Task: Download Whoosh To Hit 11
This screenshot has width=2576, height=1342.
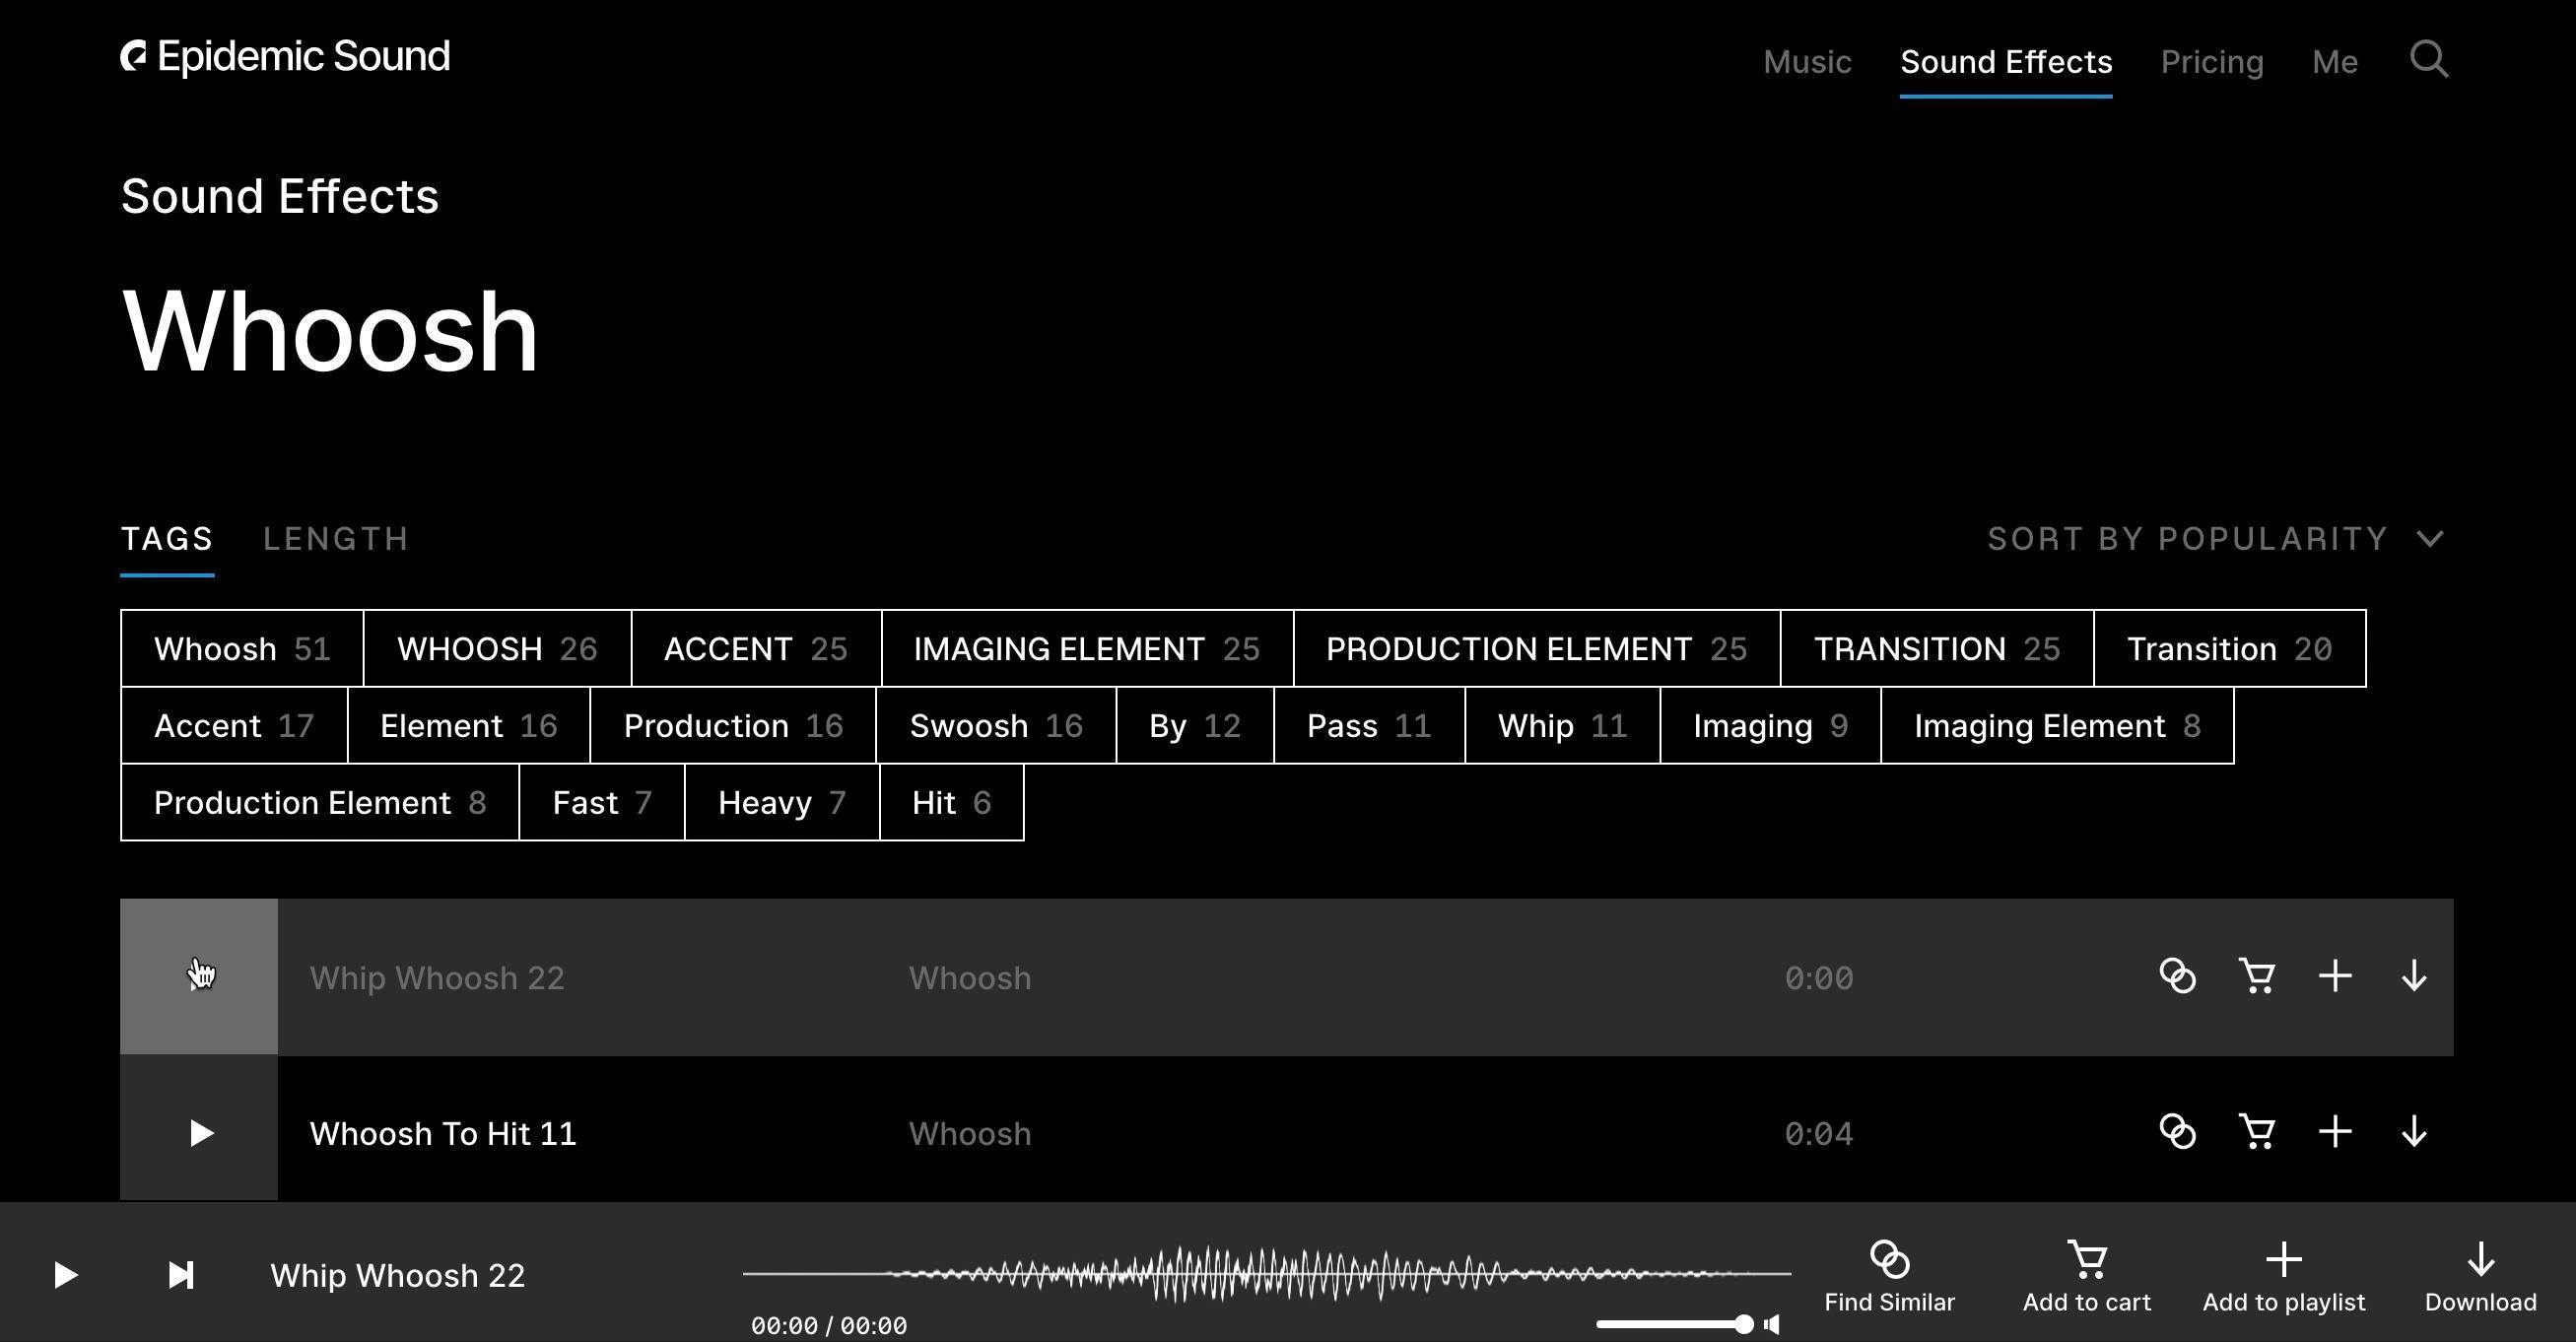Action: [x=2414, y=1132]
